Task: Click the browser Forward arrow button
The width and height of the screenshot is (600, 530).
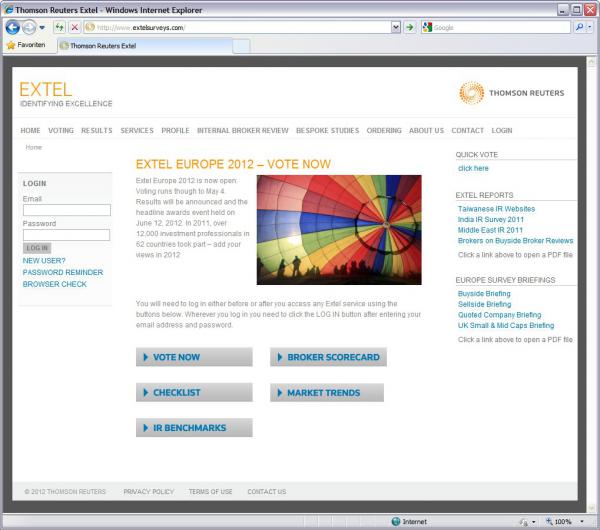Action: click(x=29, y=28)
